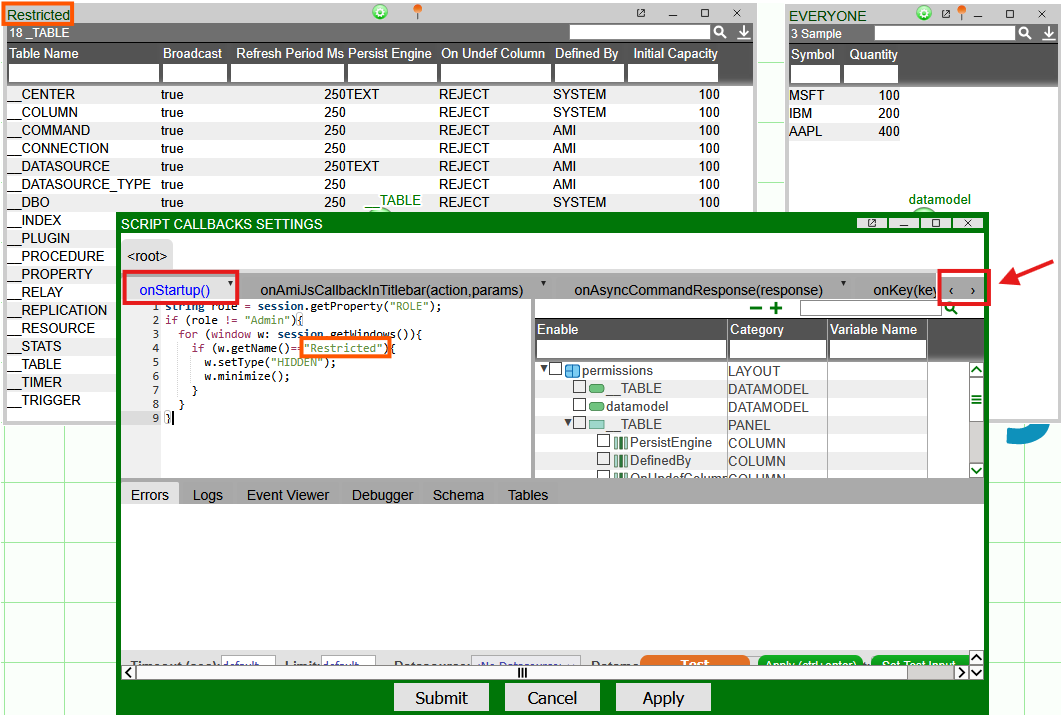This screenshot has width=1061, height=715.
Task: Enable the datamodel checkbox
Action: (x=579, y=406)
